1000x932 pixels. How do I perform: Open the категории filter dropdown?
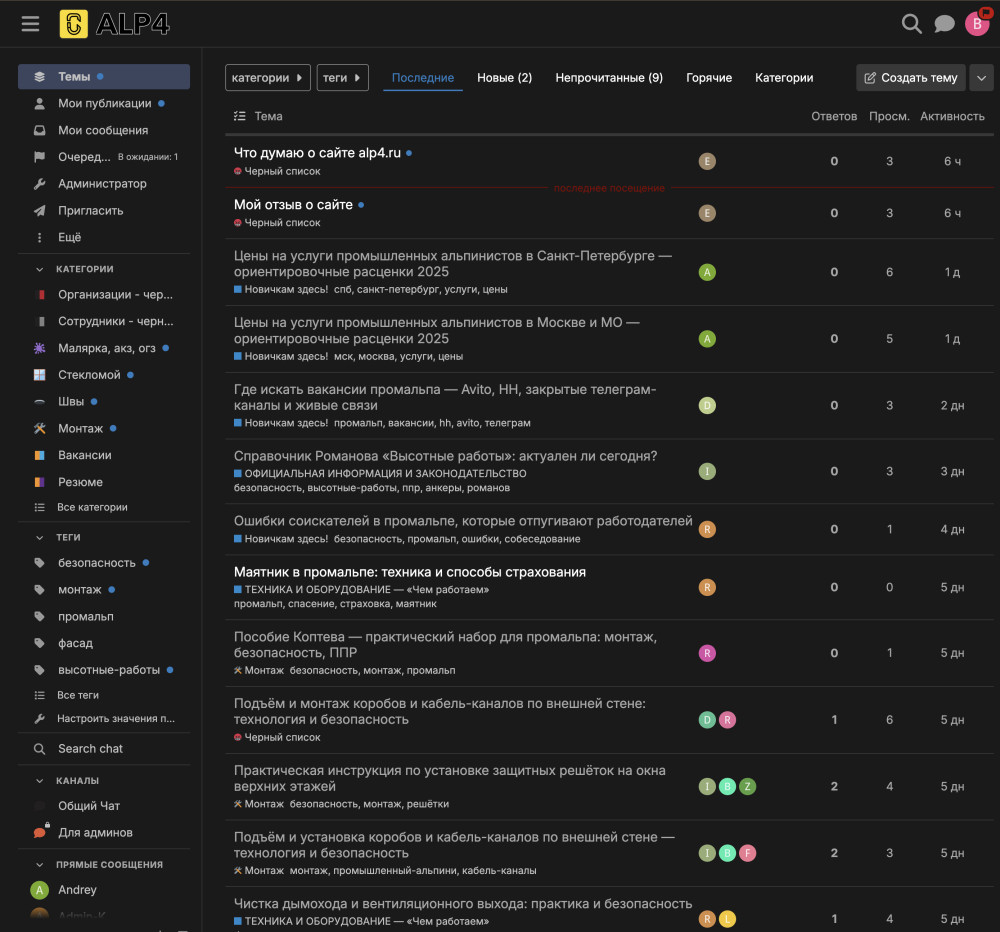[x=267, y=78]
